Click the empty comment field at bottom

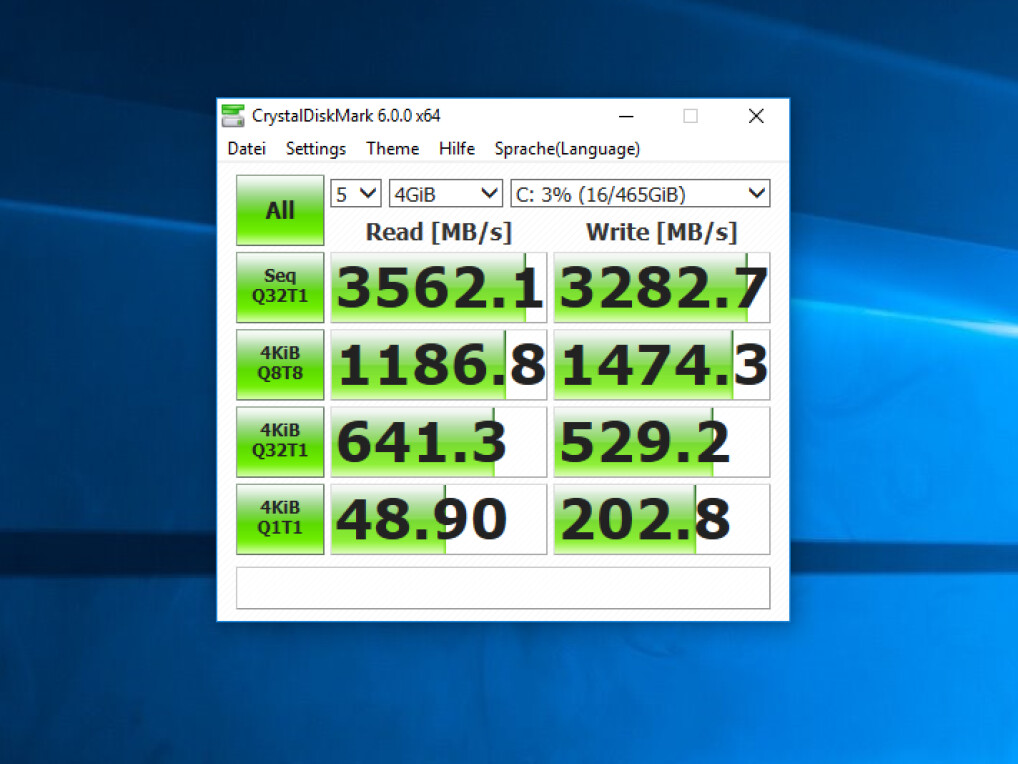click(x=503, y=588)
